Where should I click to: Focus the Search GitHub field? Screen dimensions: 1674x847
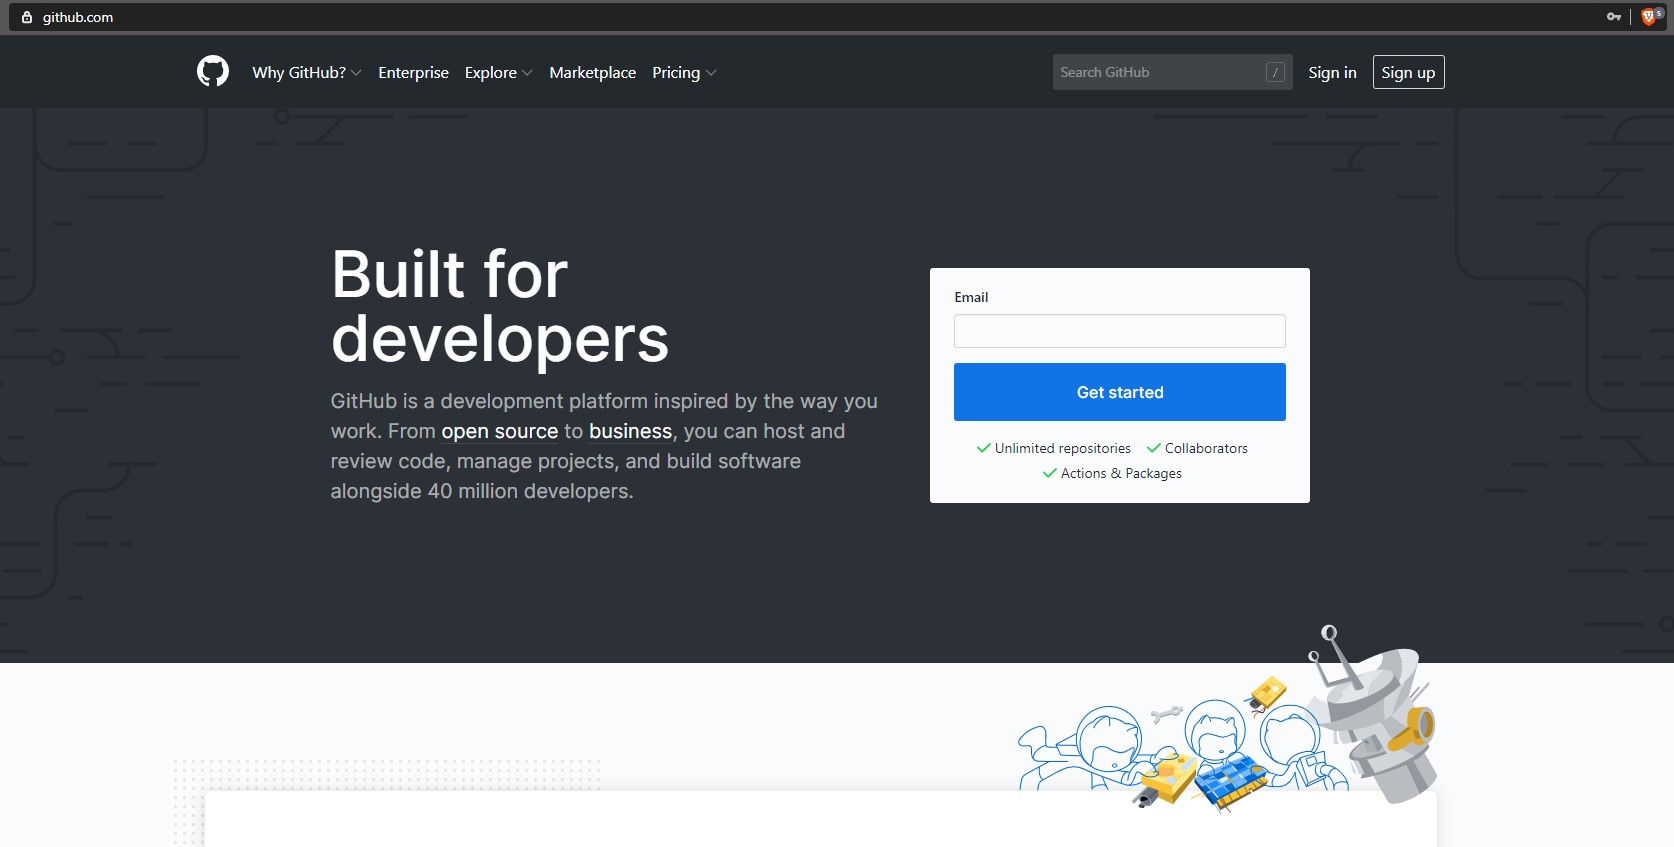pos(1172,72)
